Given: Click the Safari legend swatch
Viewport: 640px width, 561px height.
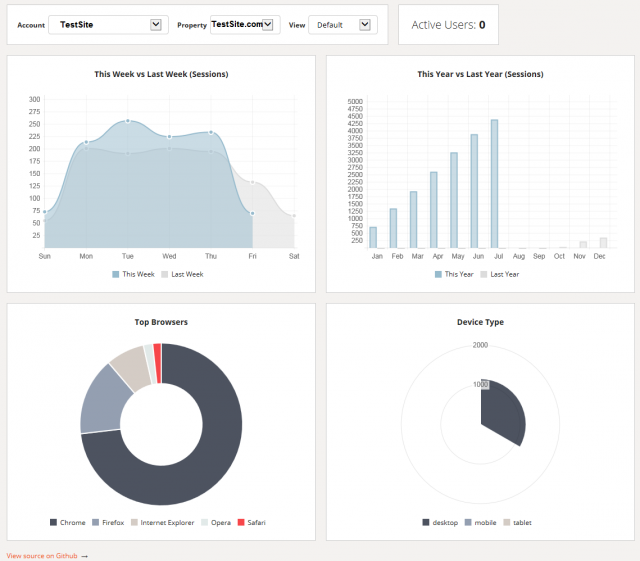Looking at the screenshot, I should (241, 522).
